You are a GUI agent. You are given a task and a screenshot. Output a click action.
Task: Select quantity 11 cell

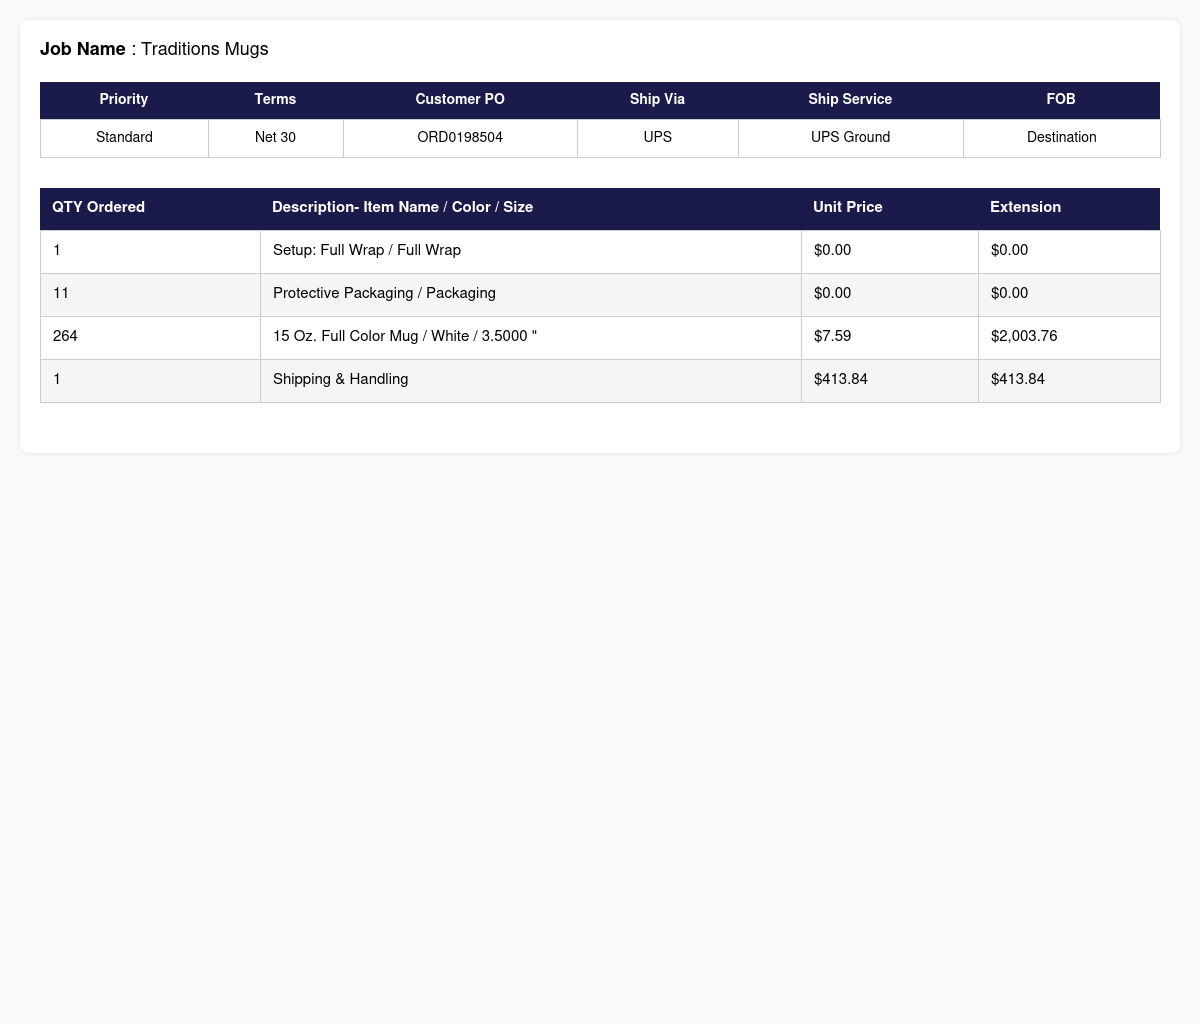click(150, 294)
